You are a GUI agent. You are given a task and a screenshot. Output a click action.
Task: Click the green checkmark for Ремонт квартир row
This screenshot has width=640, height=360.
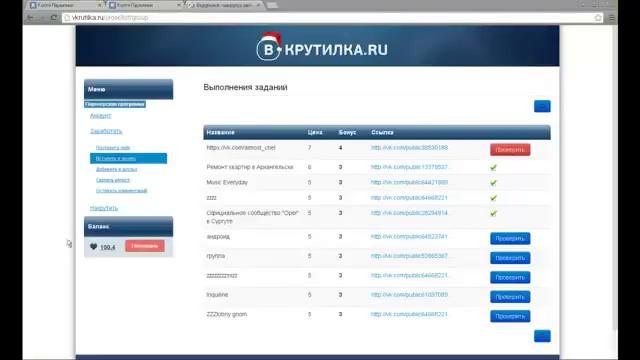coord(493,167)
